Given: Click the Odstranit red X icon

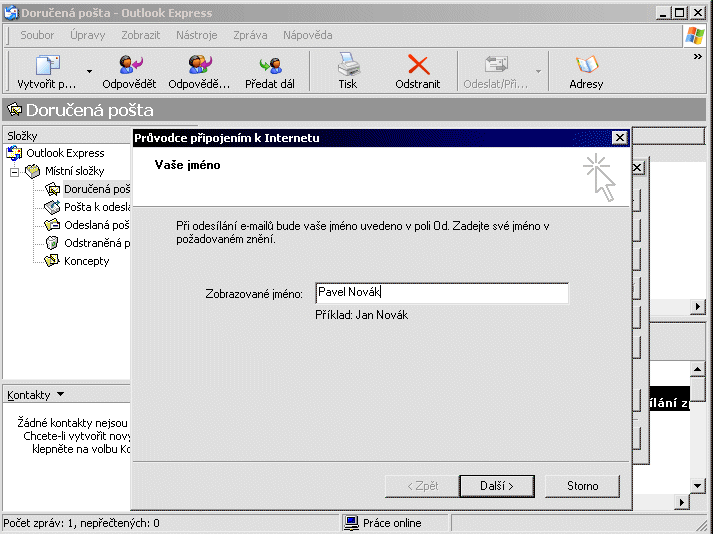Looking at the screenshot, I should click(x=418, y=64).
